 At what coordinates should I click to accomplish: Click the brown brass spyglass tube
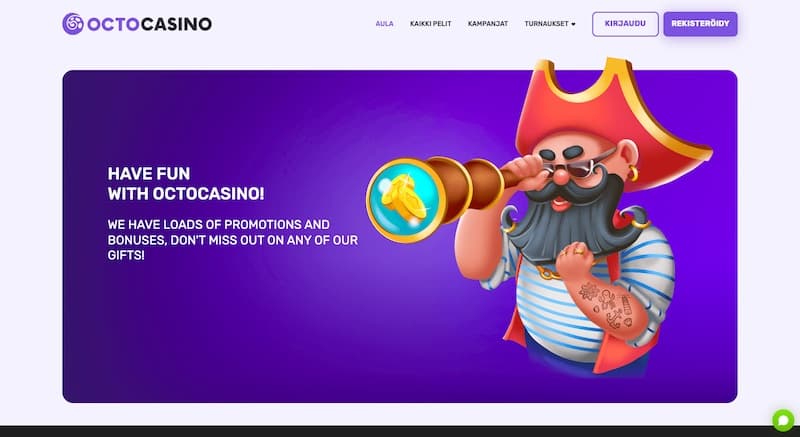click(x=469, y=185)
